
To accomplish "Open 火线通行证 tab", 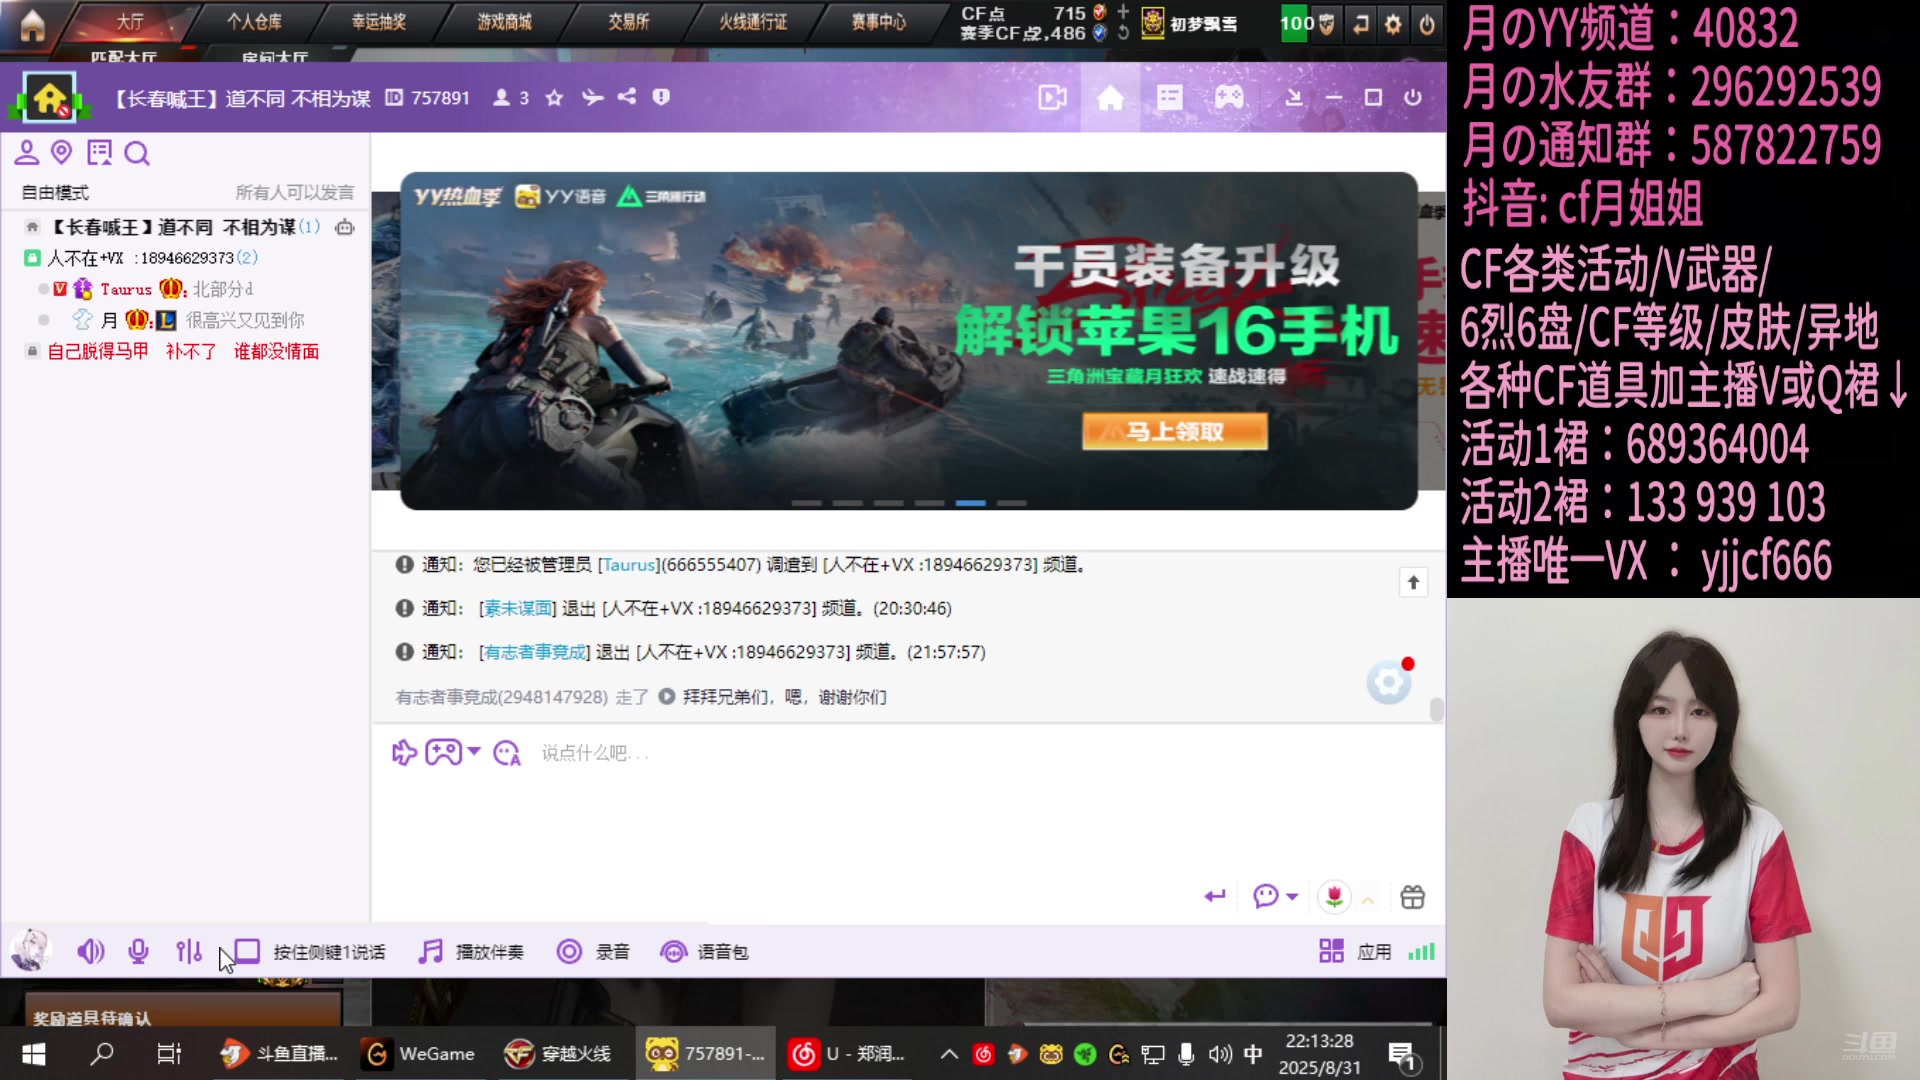I will coord(753,22).
